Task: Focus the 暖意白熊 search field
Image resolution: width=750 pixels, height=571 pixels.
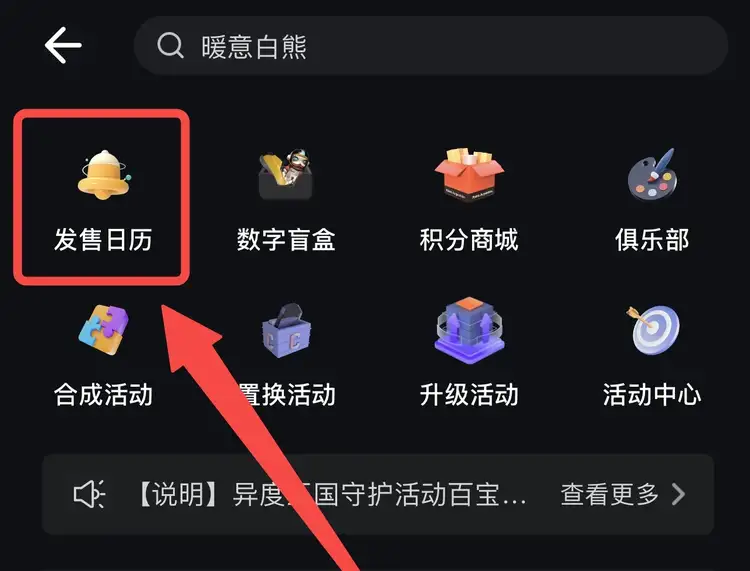Action: (430, 46)
